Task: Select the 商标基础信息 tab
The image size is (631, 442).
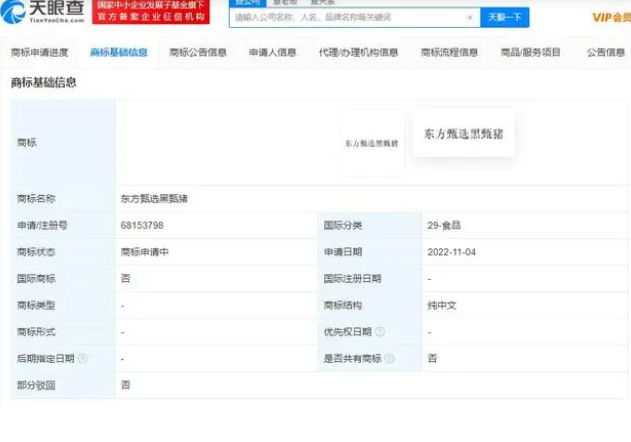Action: tap(118, 52)
